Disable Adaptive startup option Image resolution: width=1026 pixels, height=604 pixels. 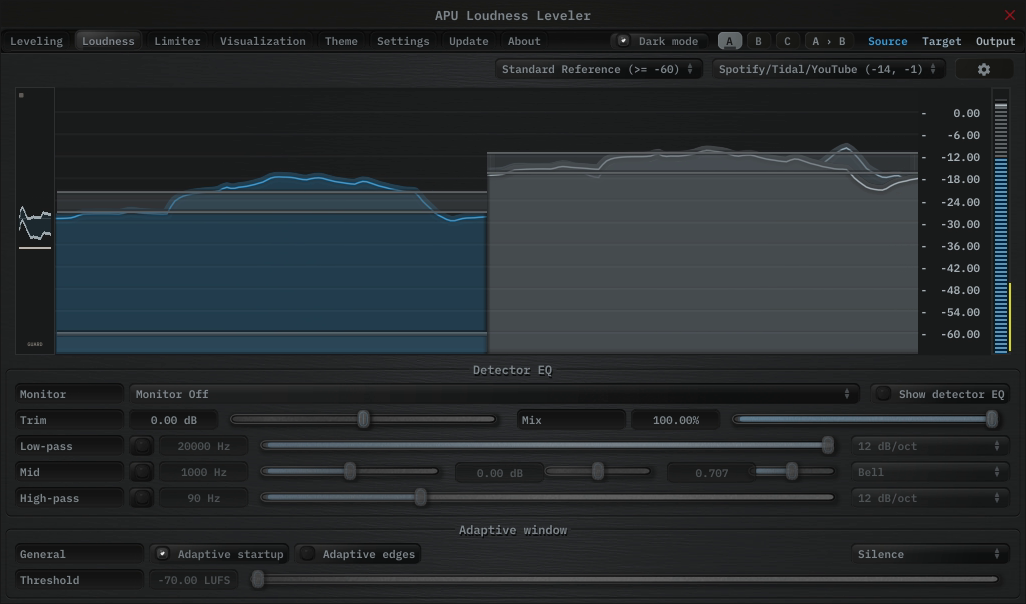pos(163,554)
